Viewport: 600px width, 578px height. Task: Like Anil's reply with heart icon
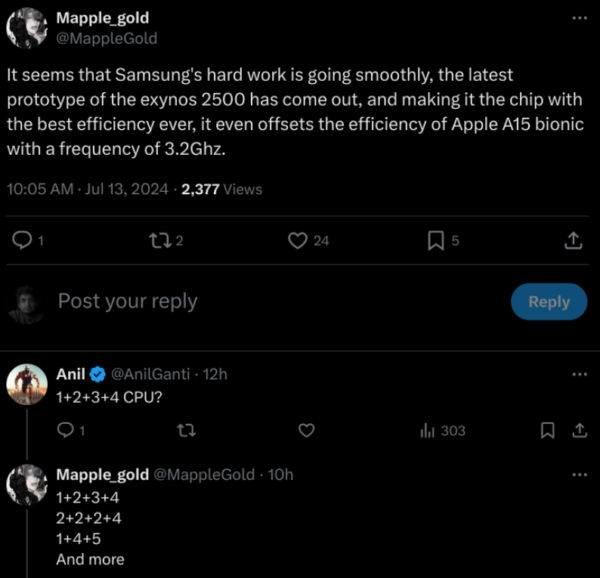tap(307, 430)
